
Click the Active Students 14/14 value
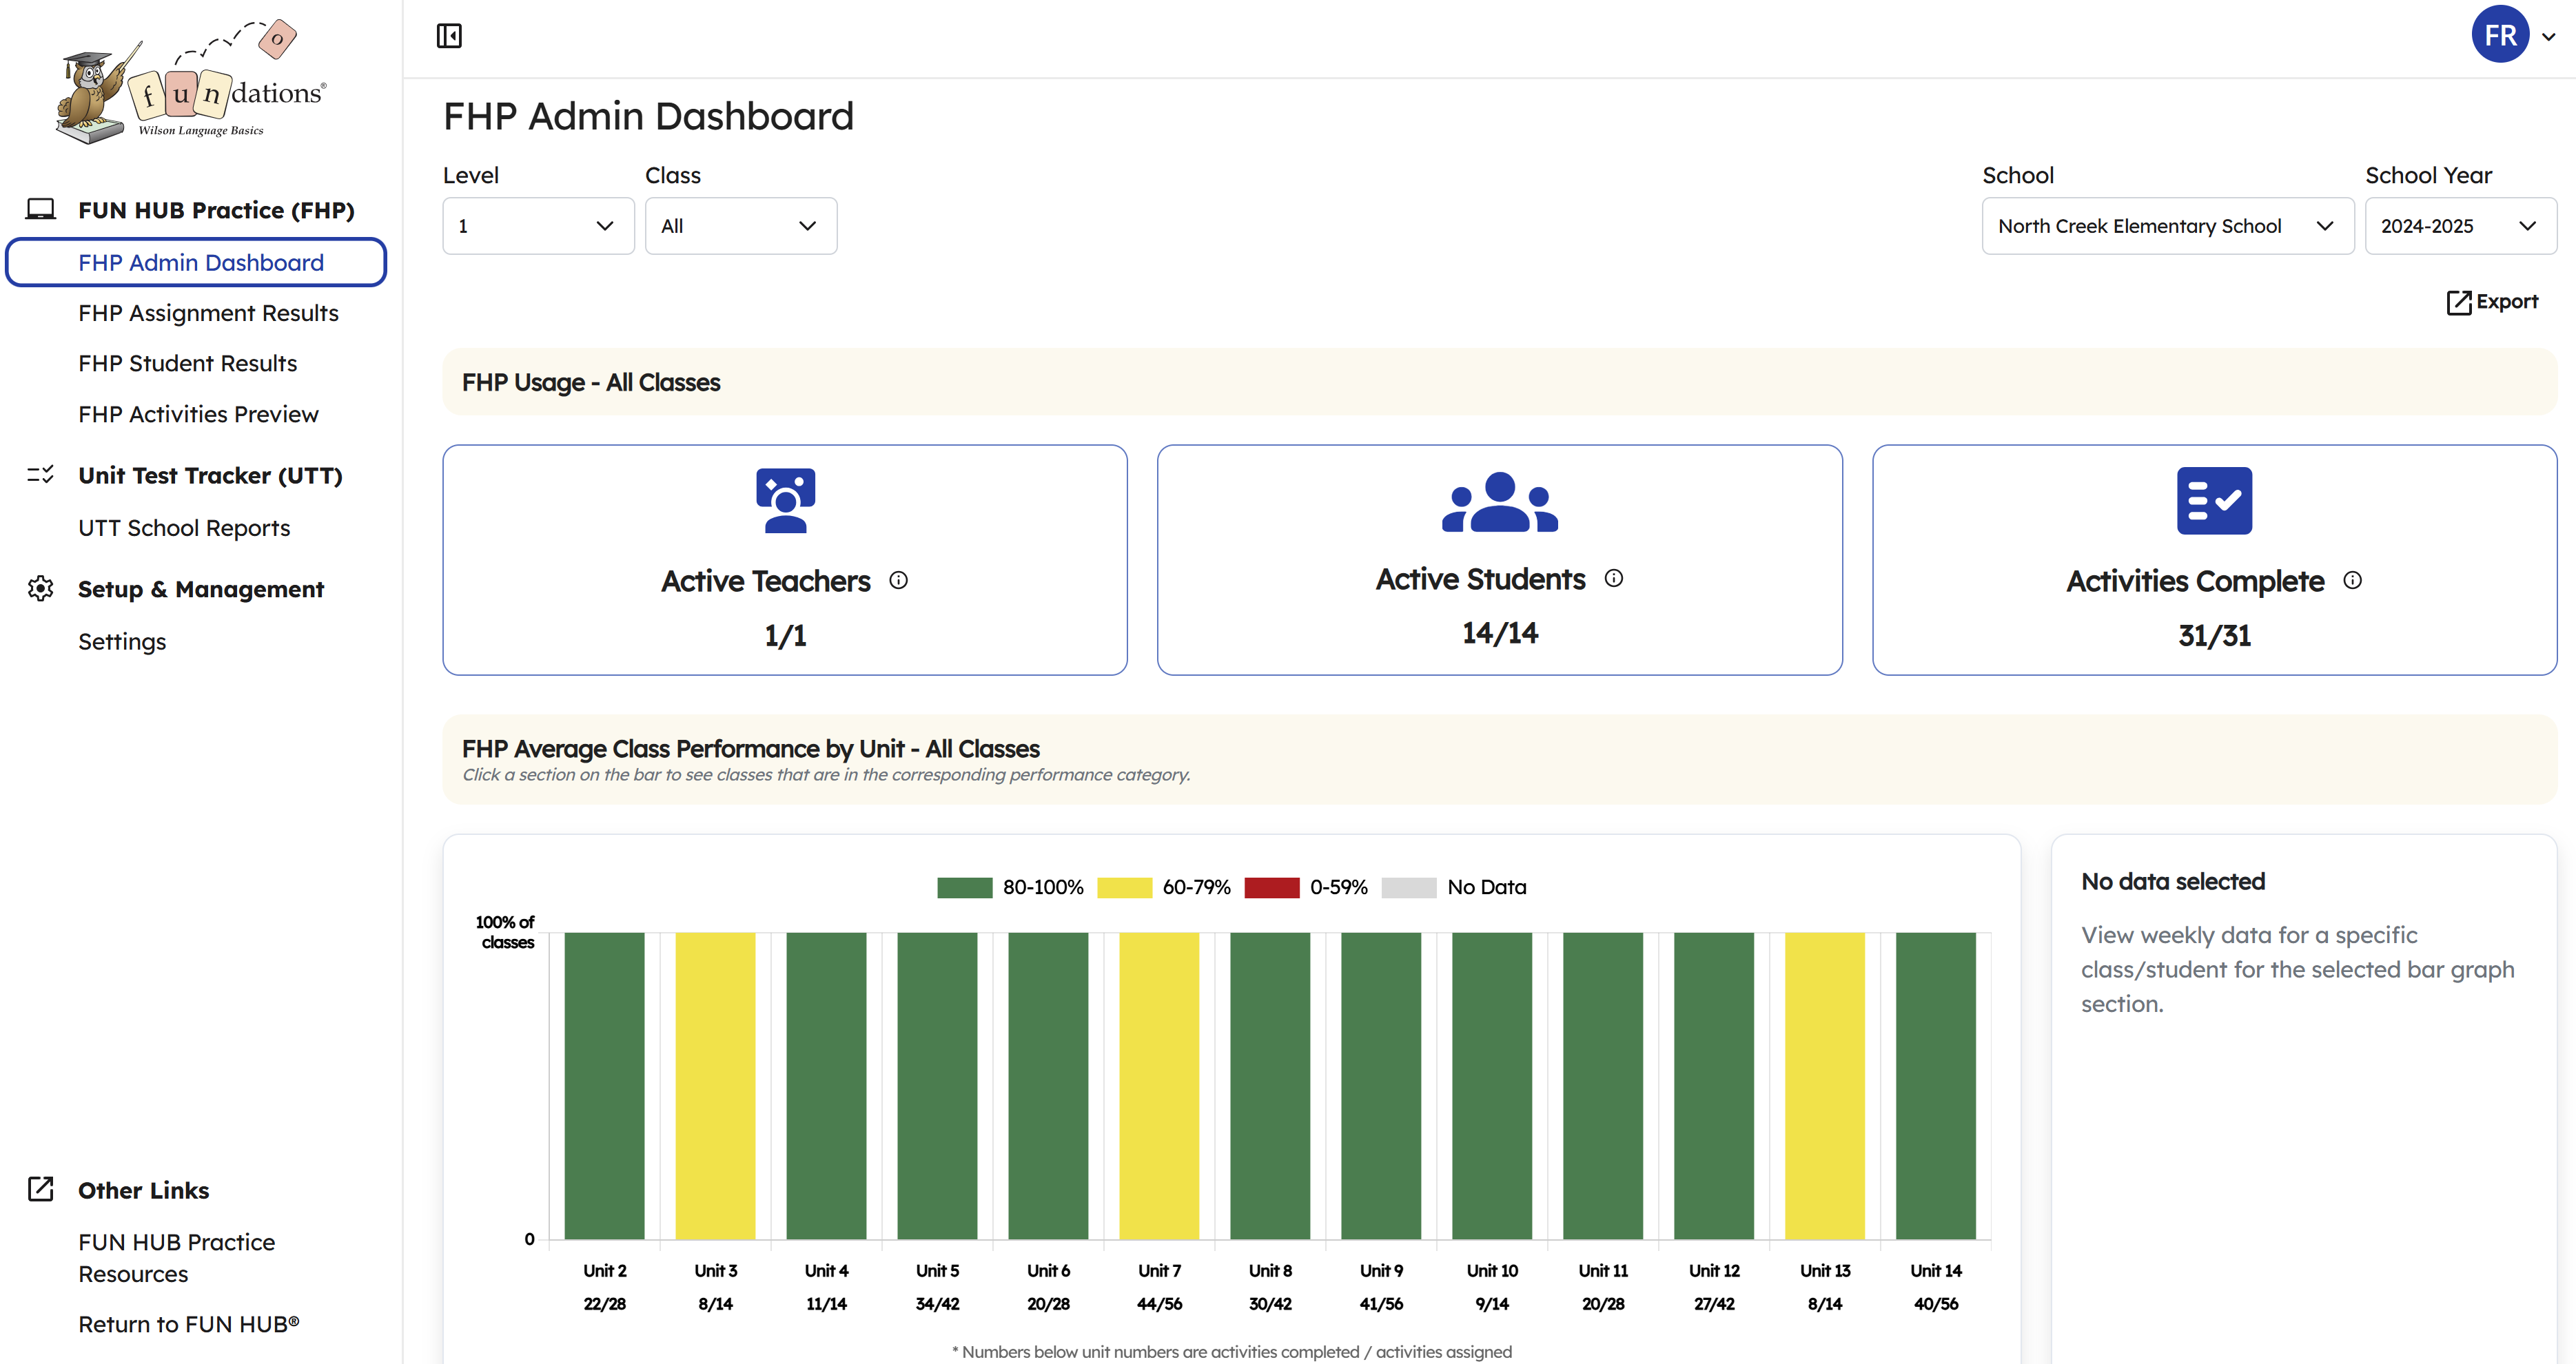[1500, 633]
